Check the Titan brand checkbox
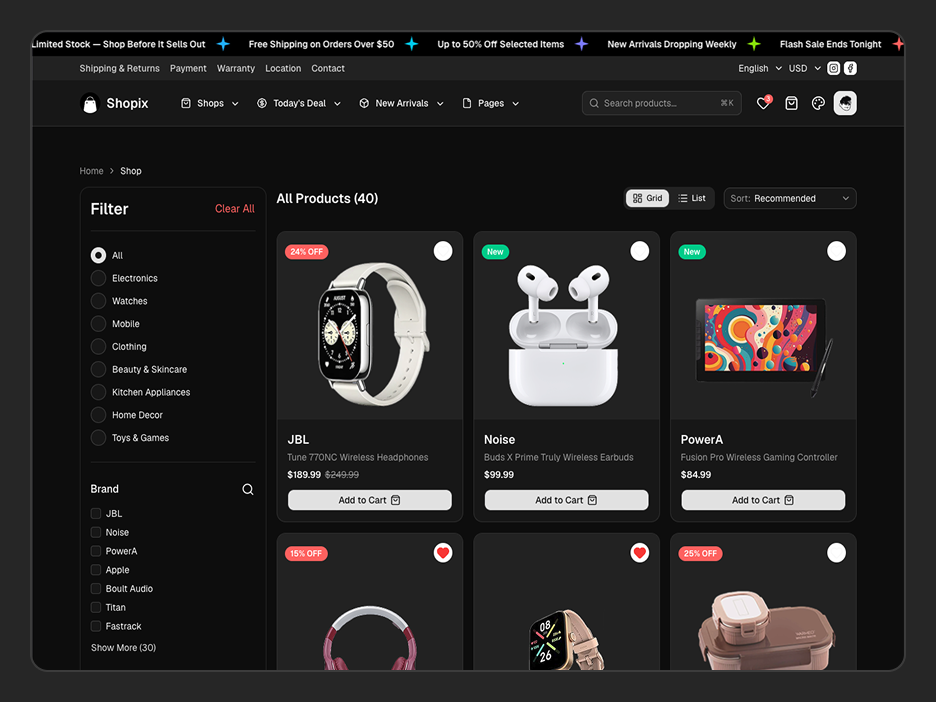 96,607
